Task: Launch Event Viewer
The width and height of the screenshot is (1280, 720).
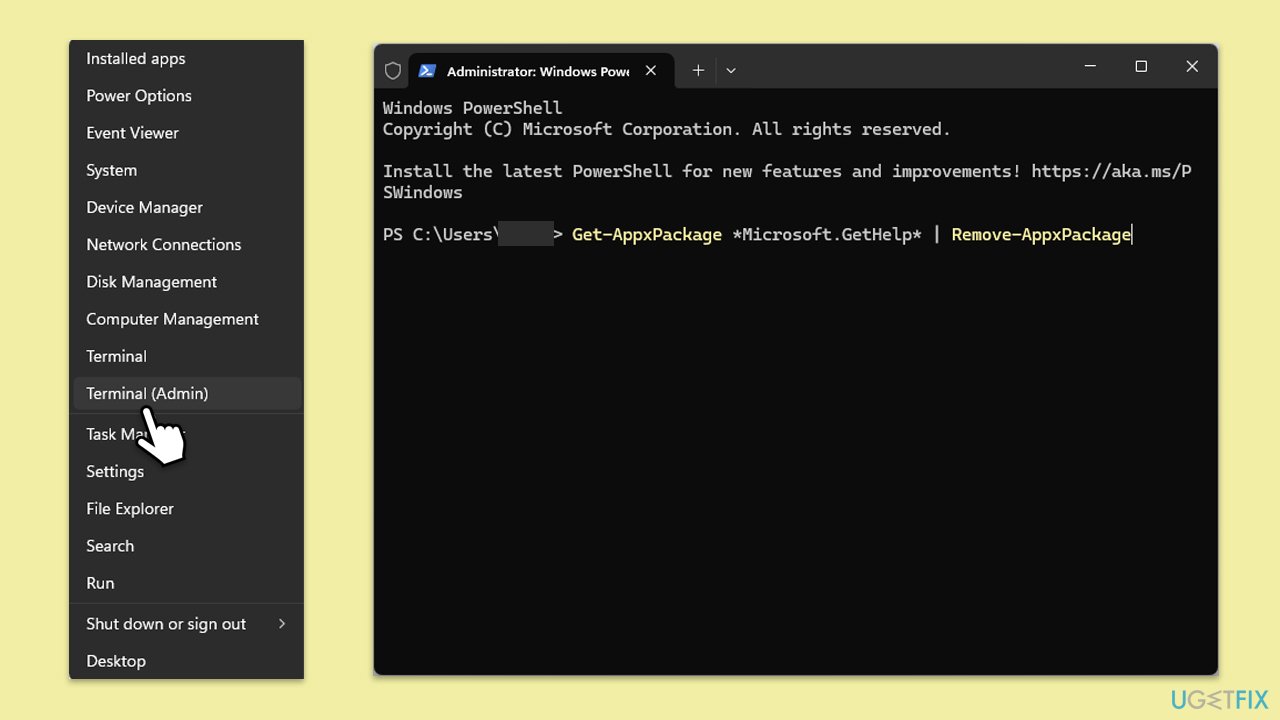Action: point(187,133)
